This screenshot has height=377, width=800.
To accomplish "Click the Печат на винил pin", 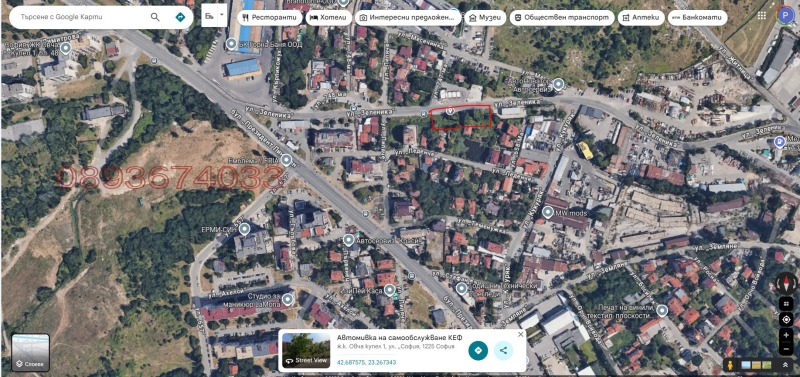I will [x=662, y=310].
